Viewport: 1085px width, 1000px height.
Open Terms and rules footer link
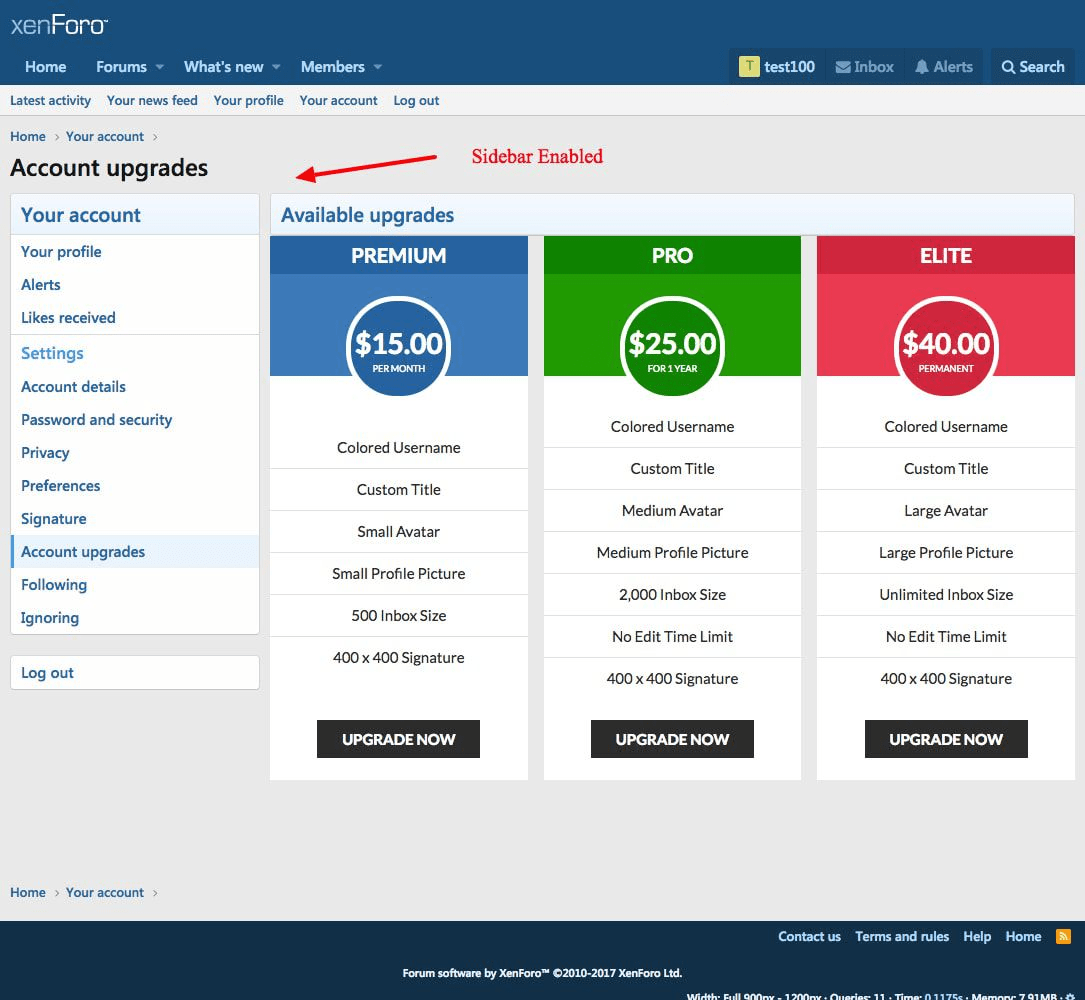pos(901,936)
